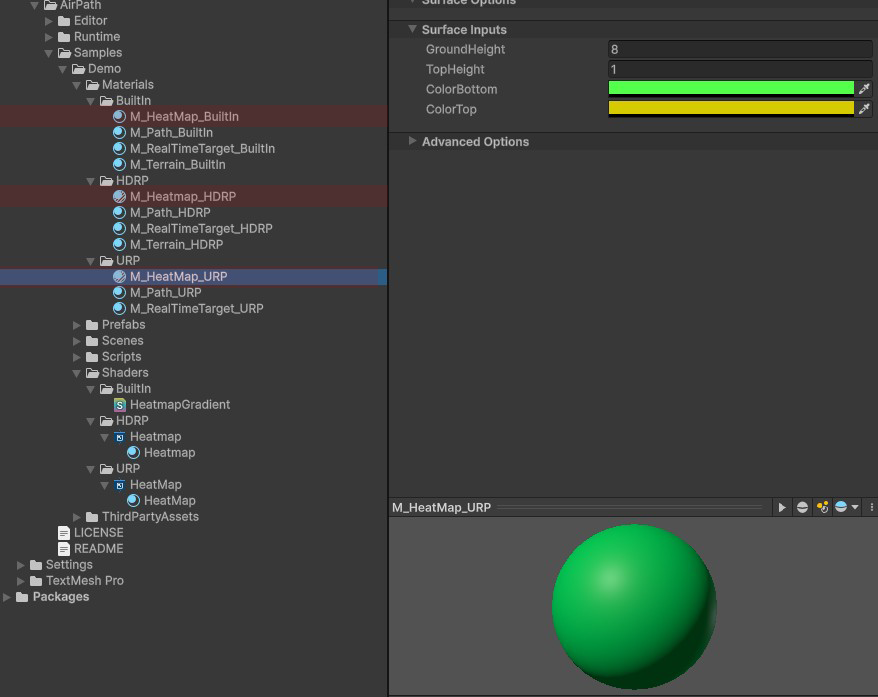Select M_RealTimeTarget_BuiltIn in the tree

click(202, 149)
